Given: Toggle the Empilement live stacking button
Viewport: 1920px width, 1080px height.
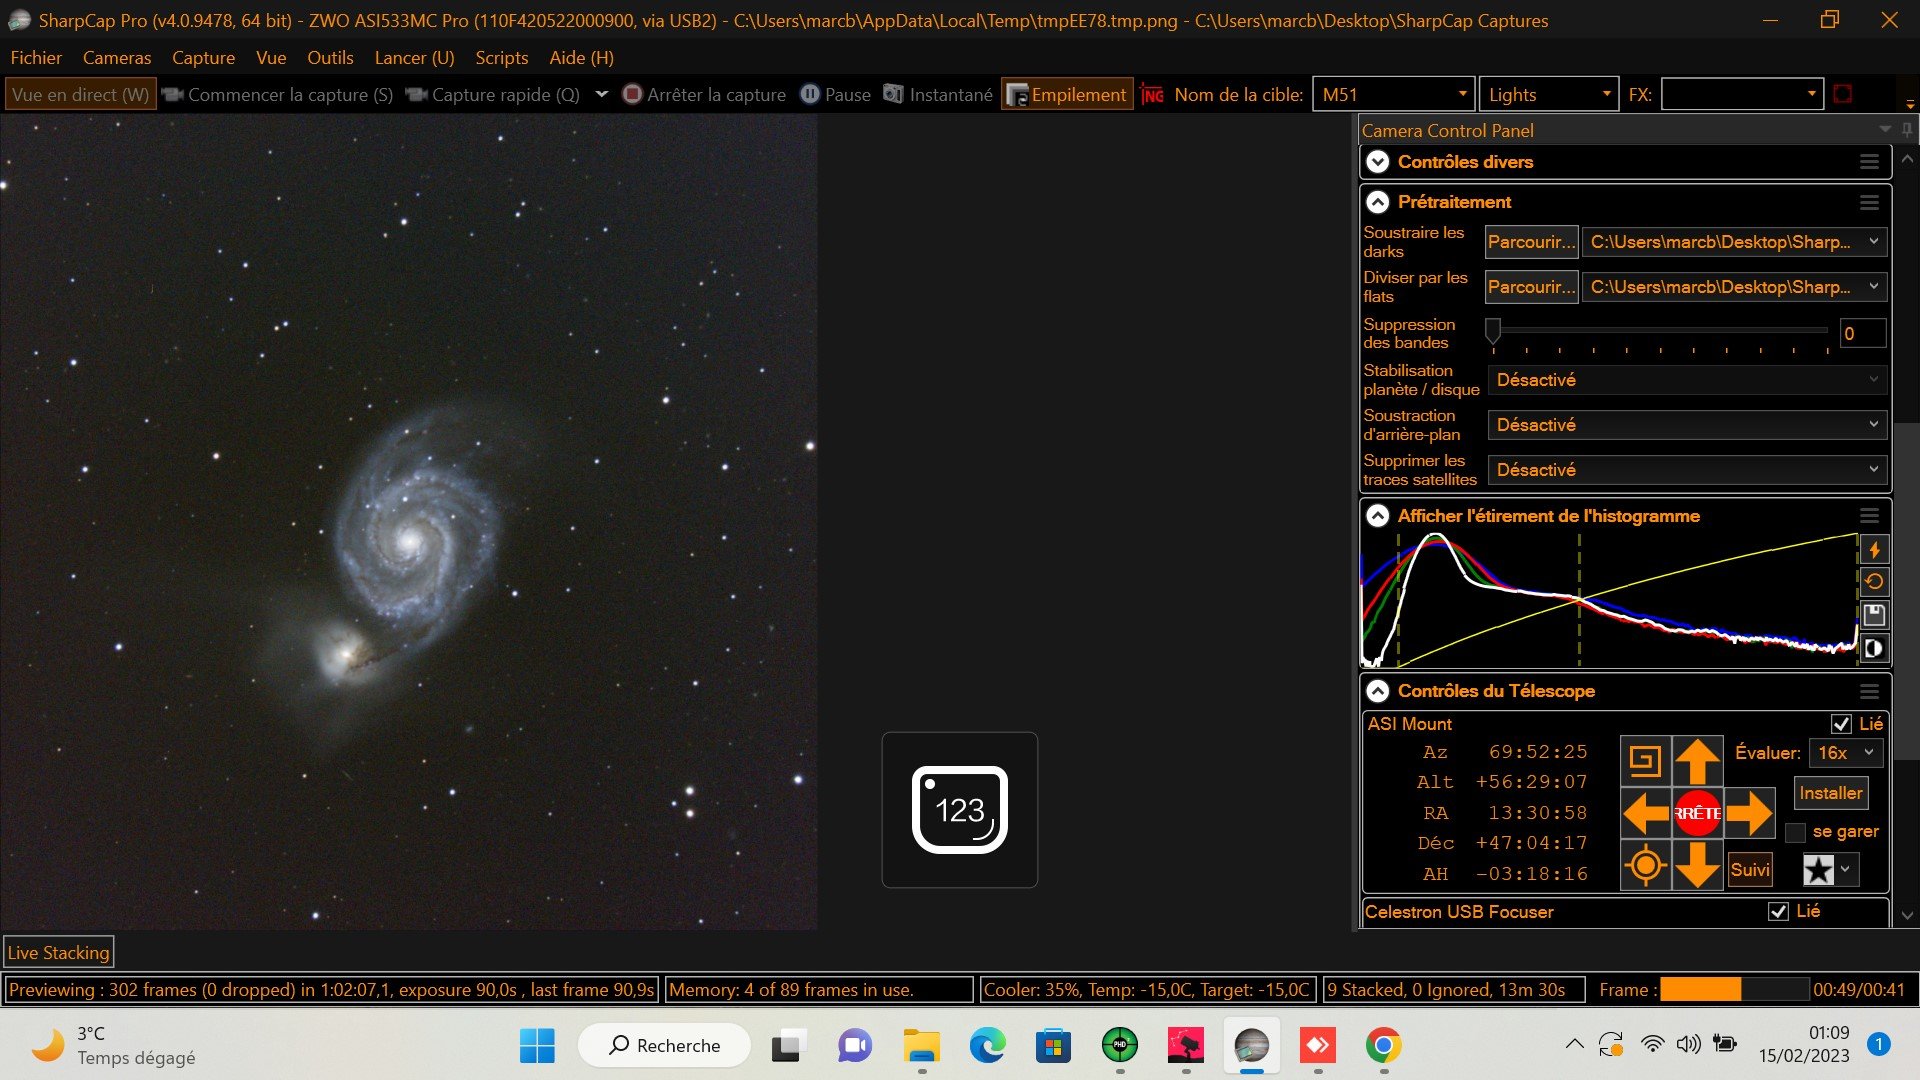Looking at the screenshot, I should [1067, 95].
